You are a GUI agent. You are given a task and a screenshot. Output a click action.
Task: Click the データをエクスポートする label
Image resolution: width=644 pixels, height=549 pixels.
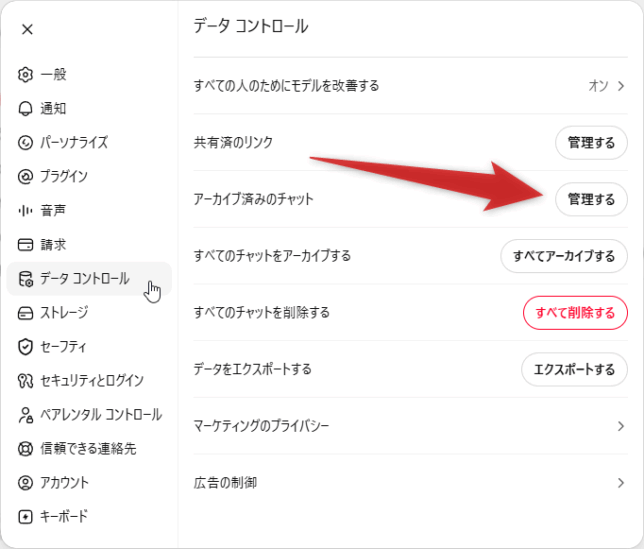[253, 369]
